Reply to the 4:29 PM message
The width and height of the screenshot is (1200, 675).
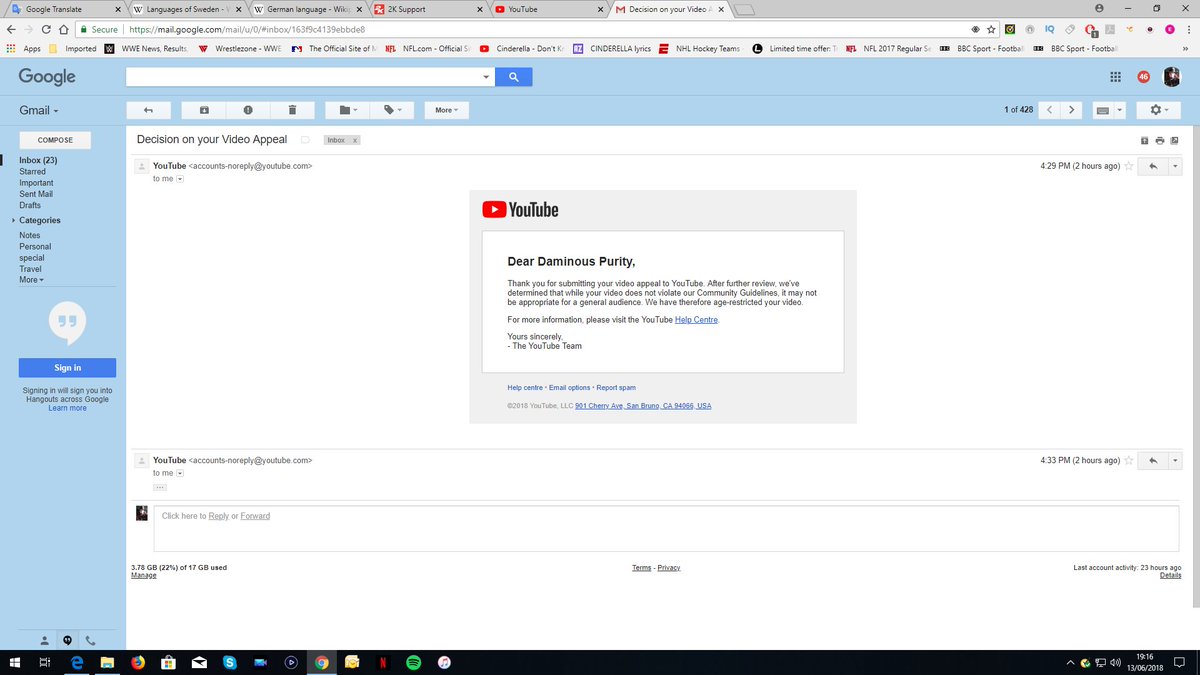point(1153,166)
